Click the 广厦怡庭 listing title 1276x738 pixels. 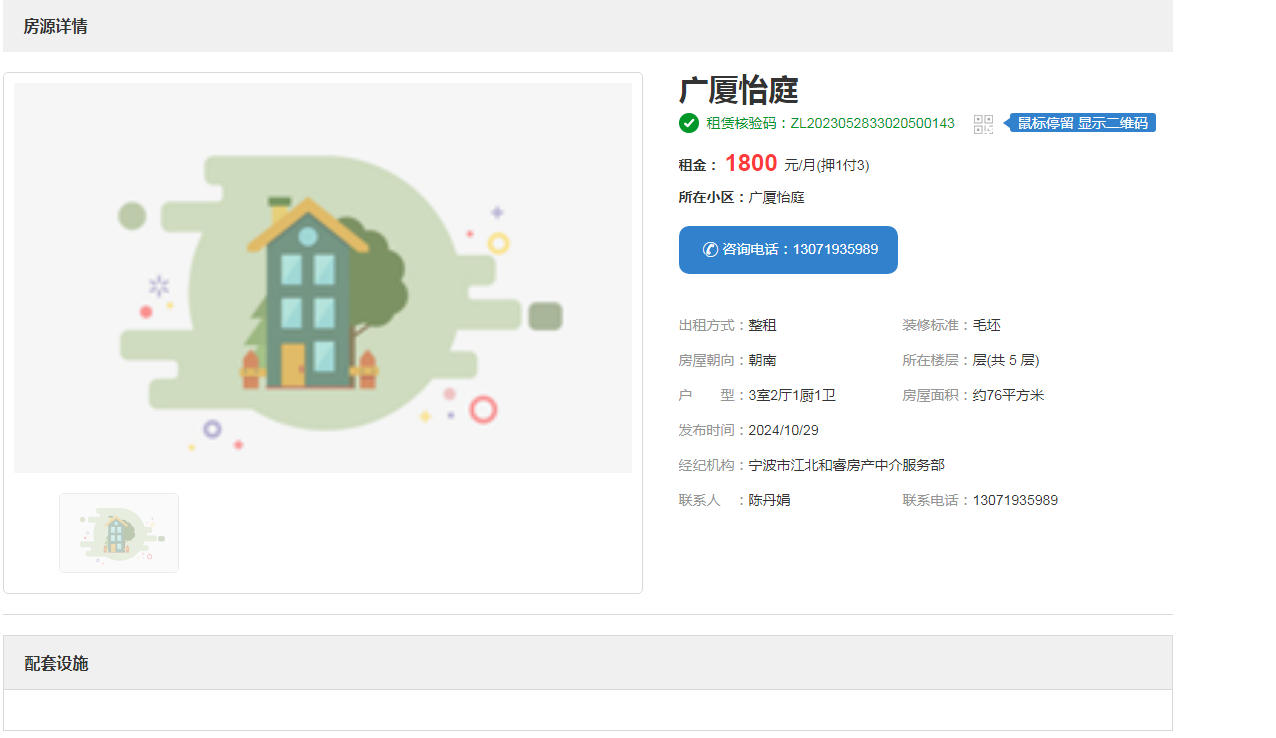click(x=738, y=90)
